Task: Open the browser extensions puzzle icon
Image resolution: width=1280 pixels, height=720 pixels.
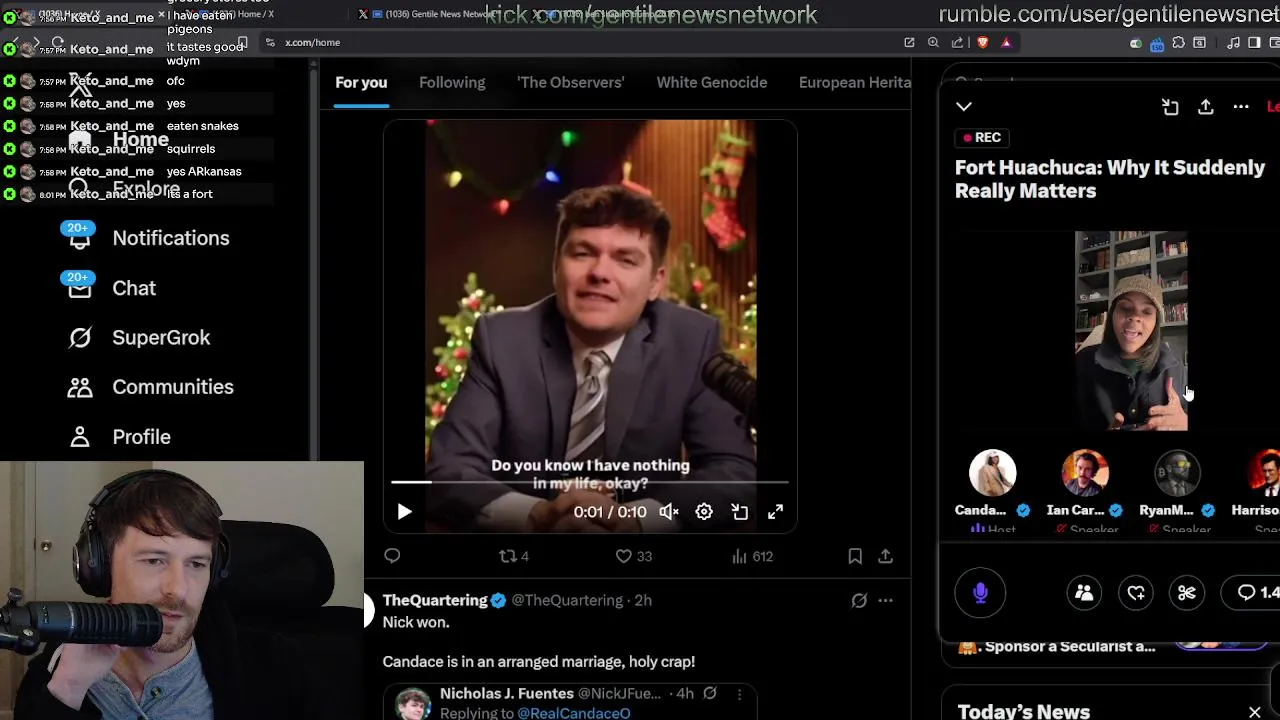Action: pyautogui.click(x=1178, y=42)
